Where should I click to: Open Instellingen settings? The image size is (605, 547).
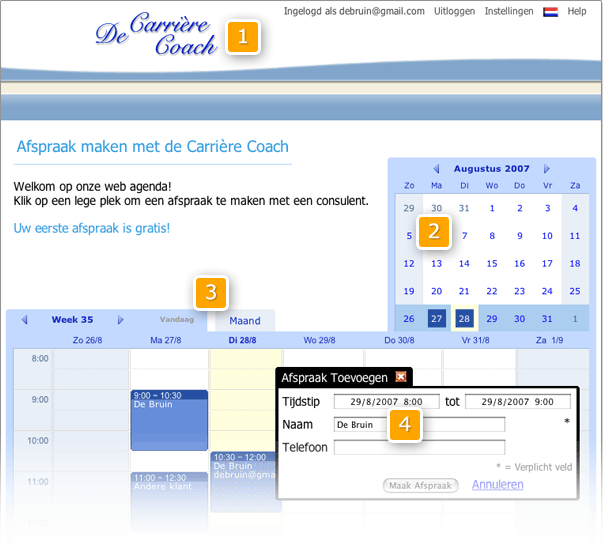tap(509, 11)
